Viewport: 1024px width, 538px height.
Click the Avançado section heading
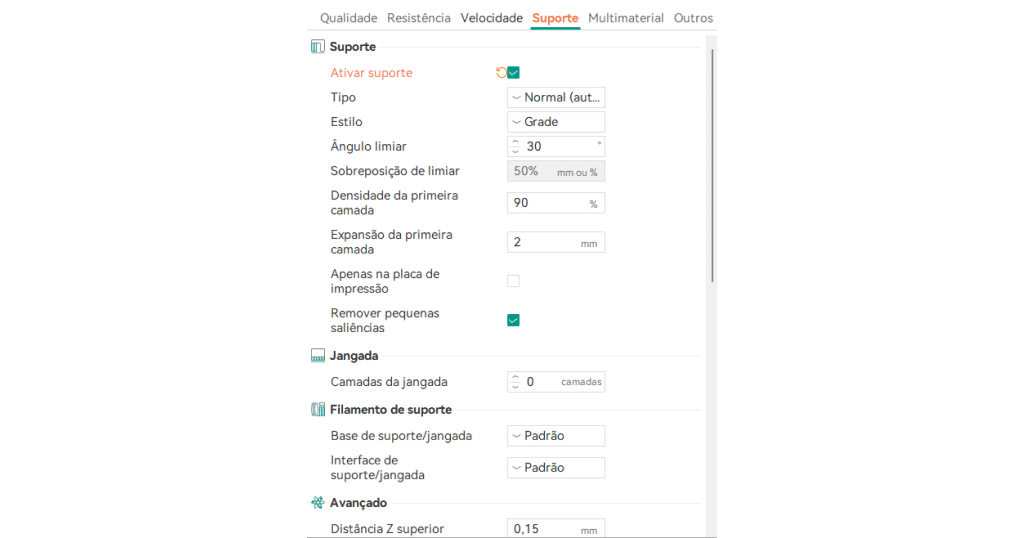click(x=358, y=503)
